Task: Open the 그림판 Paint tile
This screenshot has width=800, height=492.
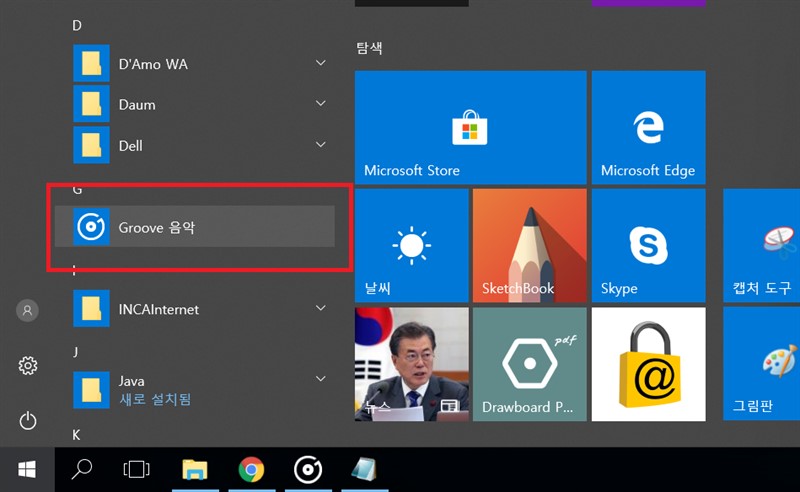Action: click(761, 364)
